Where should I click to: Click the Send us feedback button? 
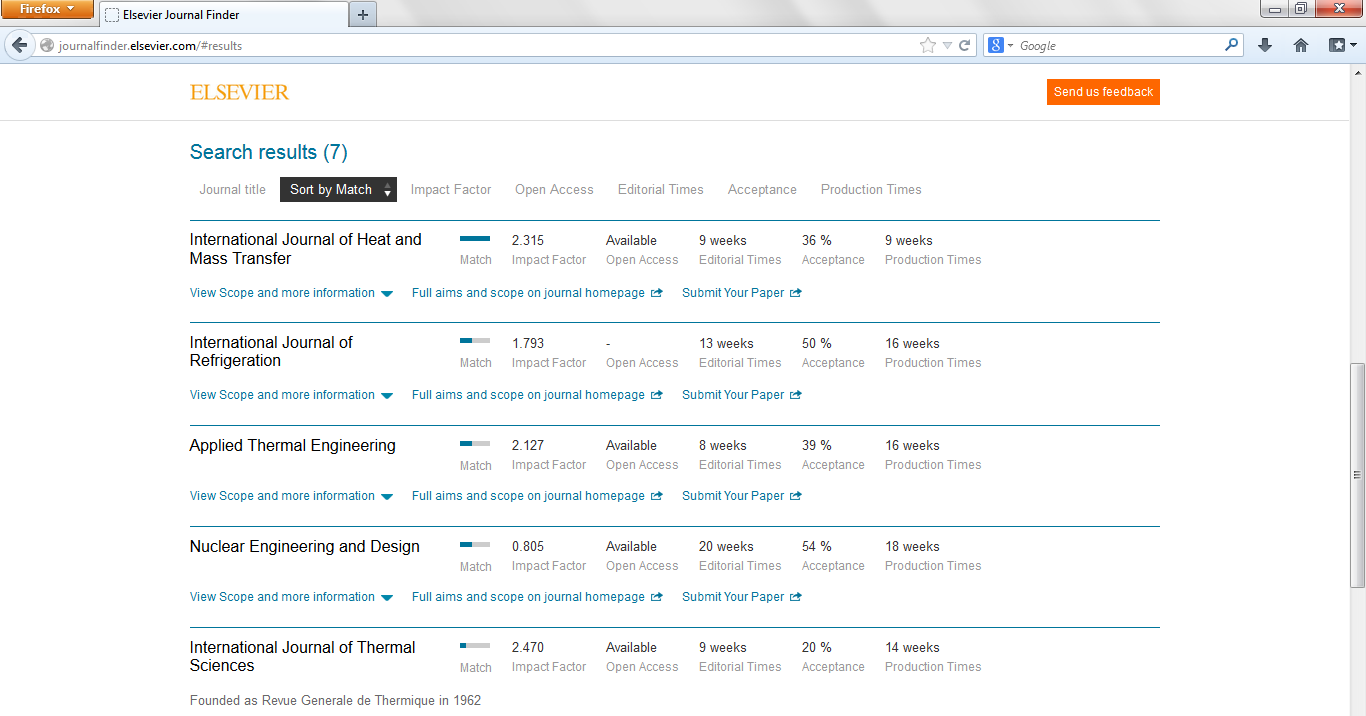pos(1104,92)
